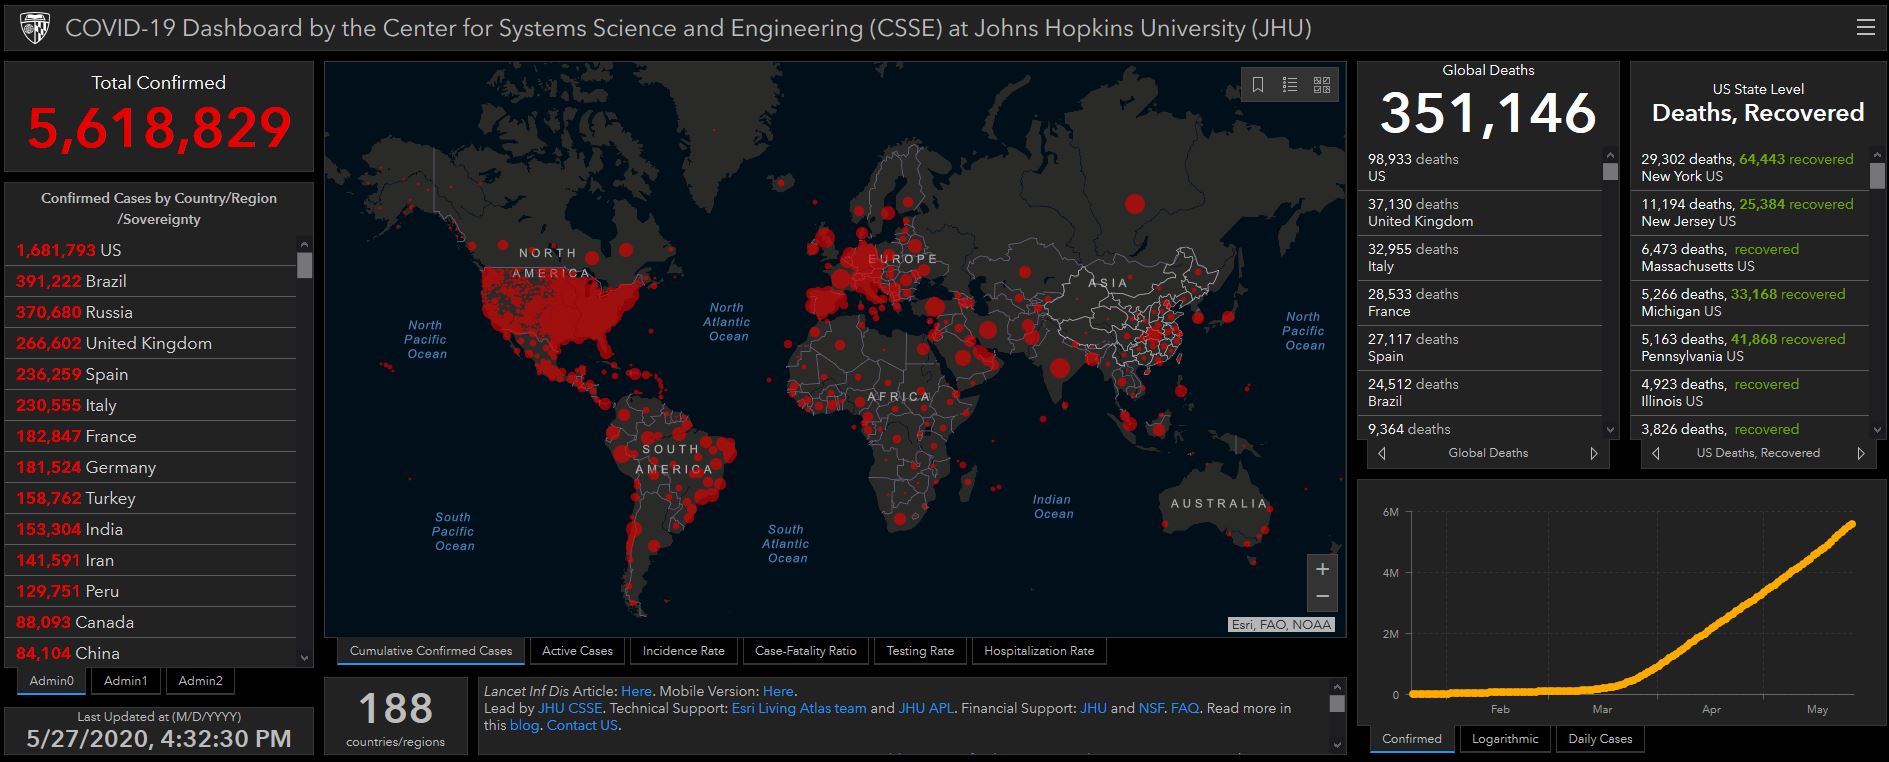Open Esri Living Atlas team link
Image resolution: width=1889 pixels, height=762 pixels.
tap(799, 708)
